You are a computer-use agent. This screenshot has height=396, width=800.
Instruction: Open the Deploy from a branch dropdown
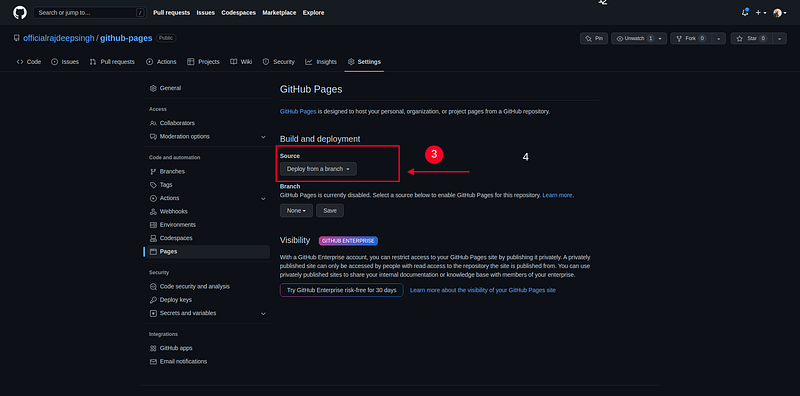(318, 169)
